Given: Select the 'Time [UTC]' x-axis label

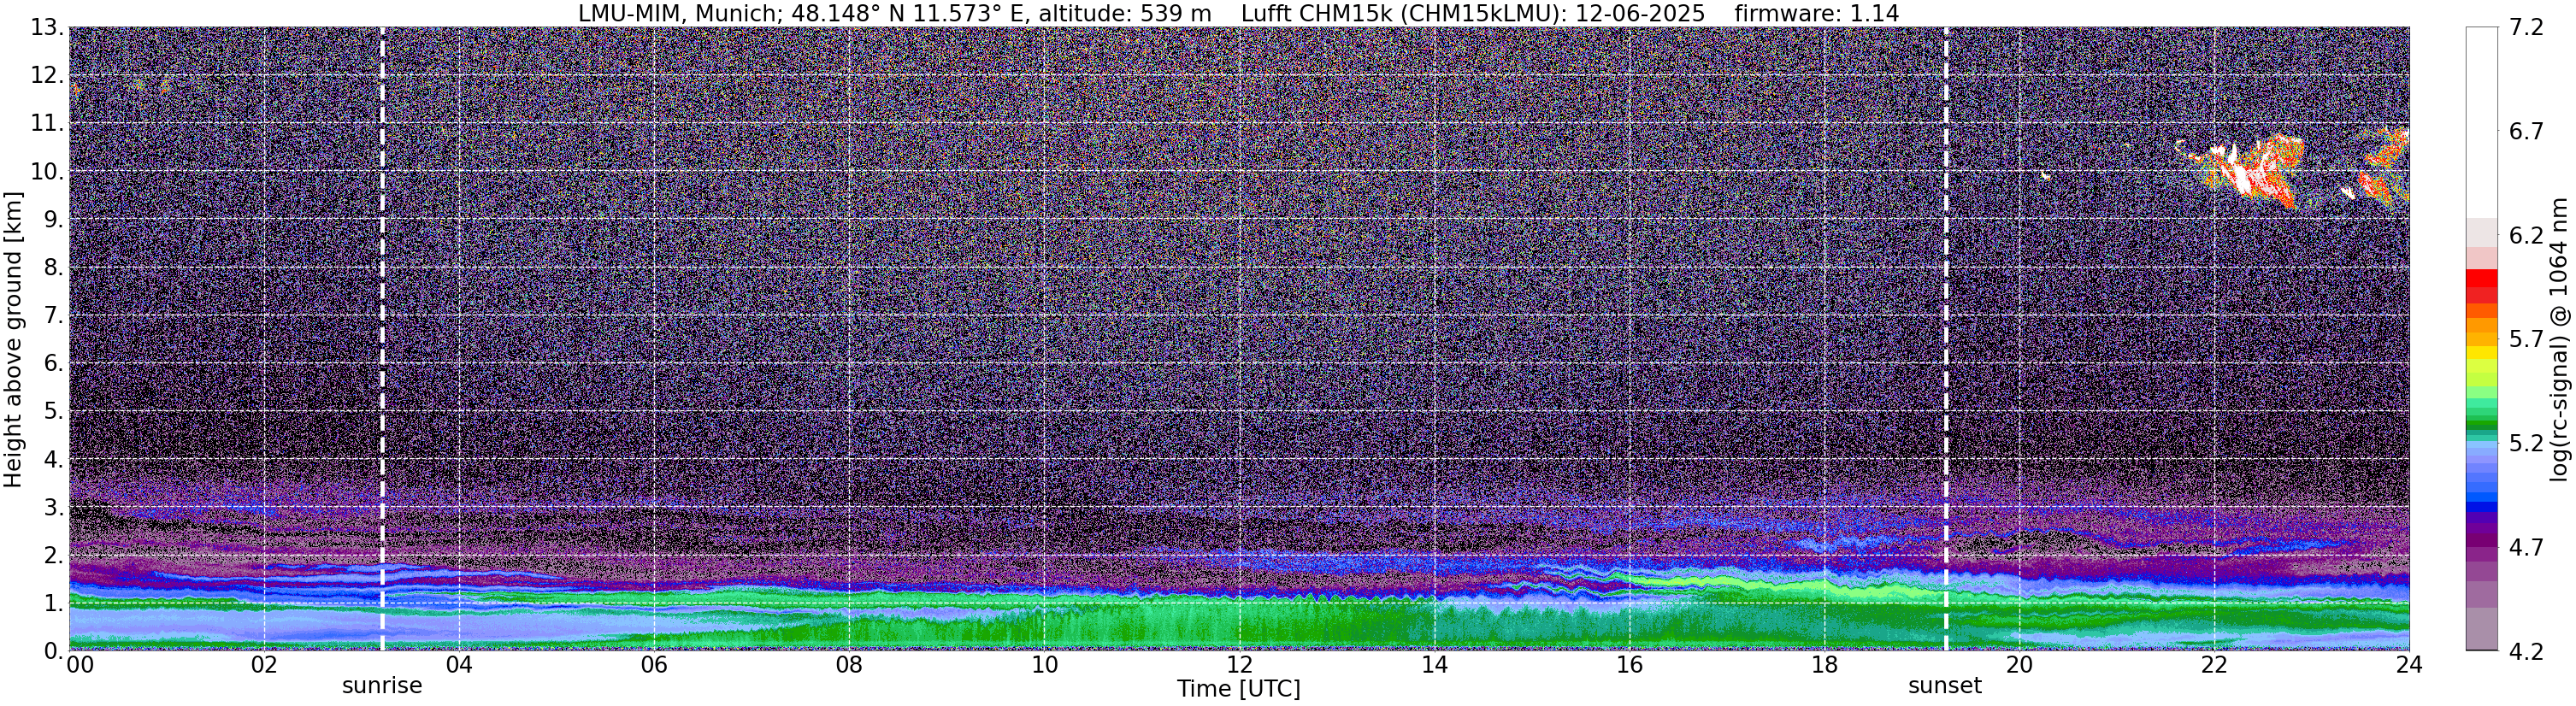Looking at the screenshot, I should coord(1239,689).
